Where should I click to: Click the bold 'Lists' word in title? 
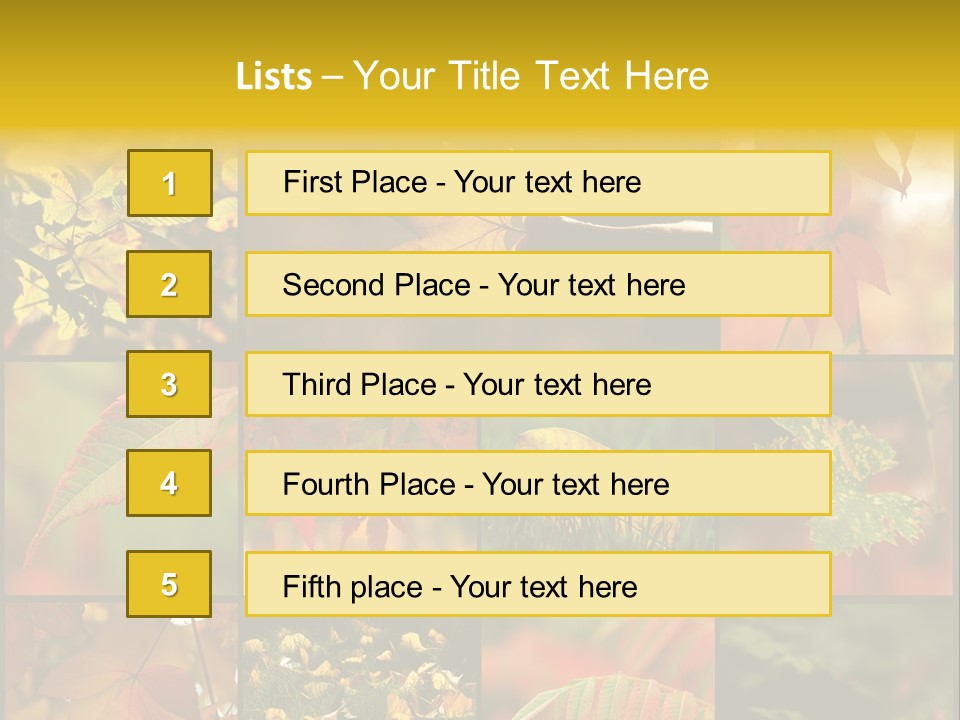pos(274,77)
